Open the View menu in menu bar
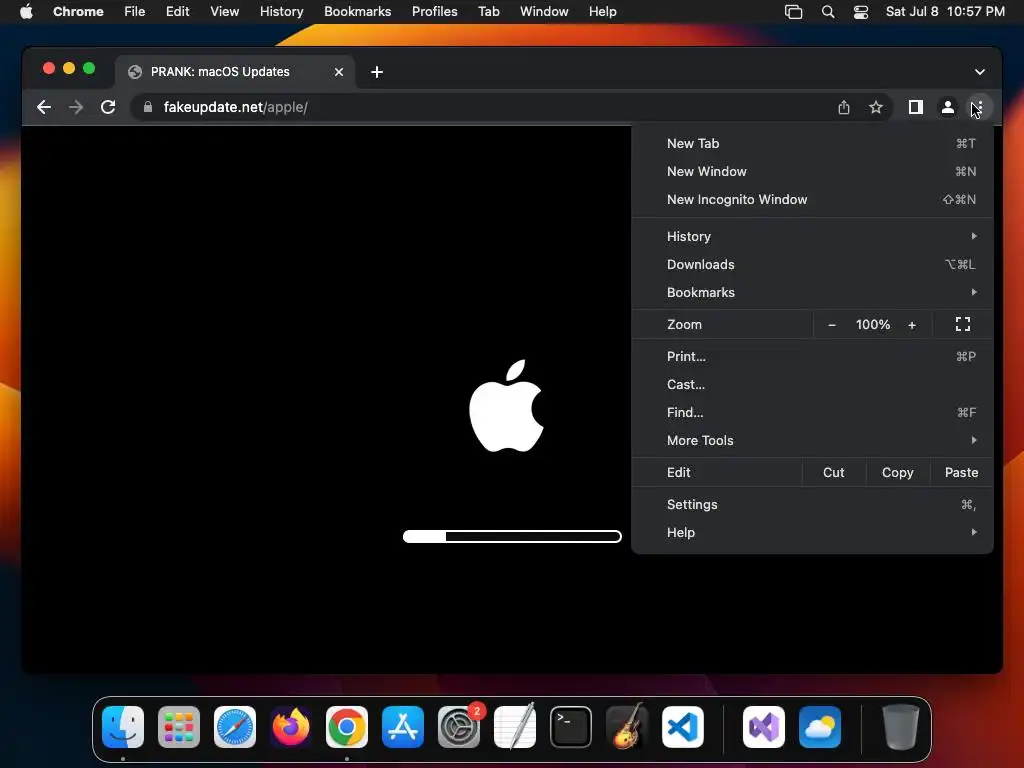Screen dimensions: 1024x768 point(225,12)
